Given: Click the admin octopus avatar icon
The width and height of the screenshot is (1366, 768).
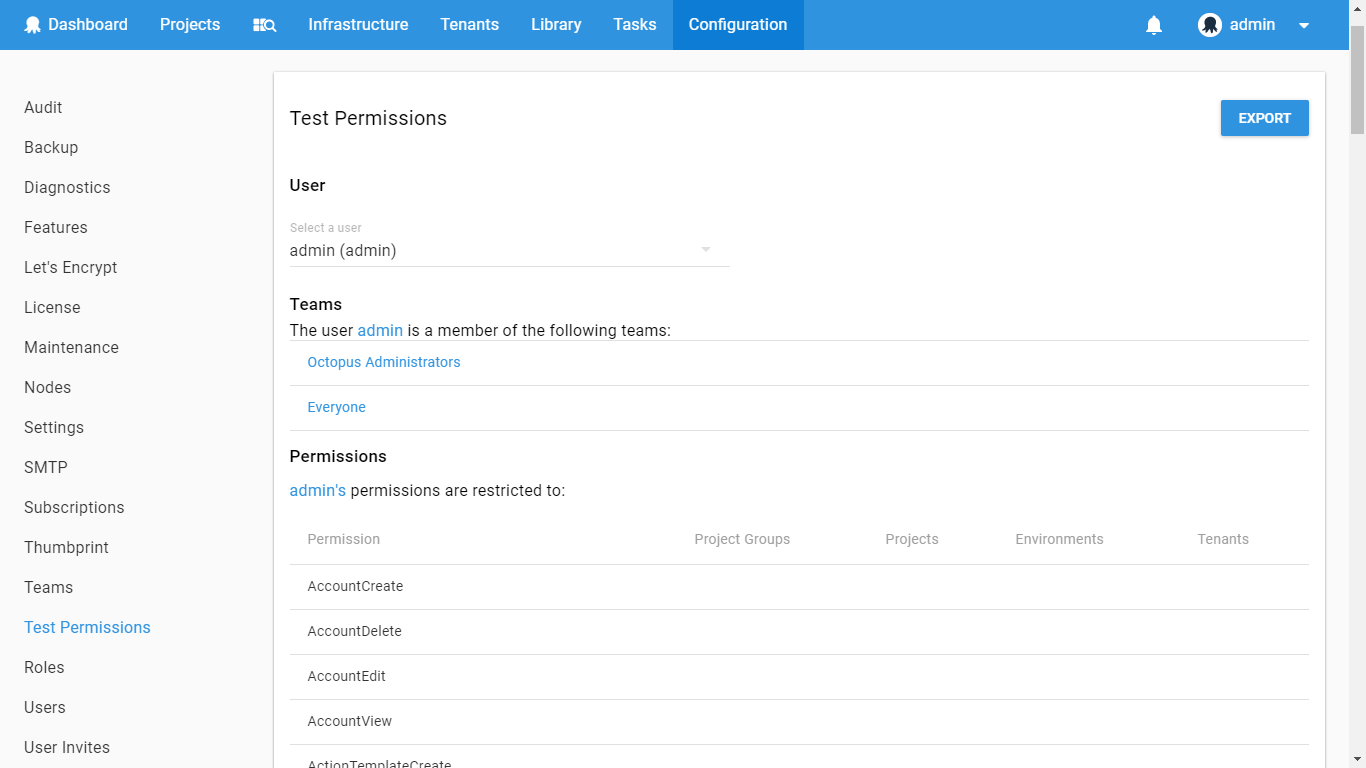Looking at the screenshot, I should [x=1209, y=24].
